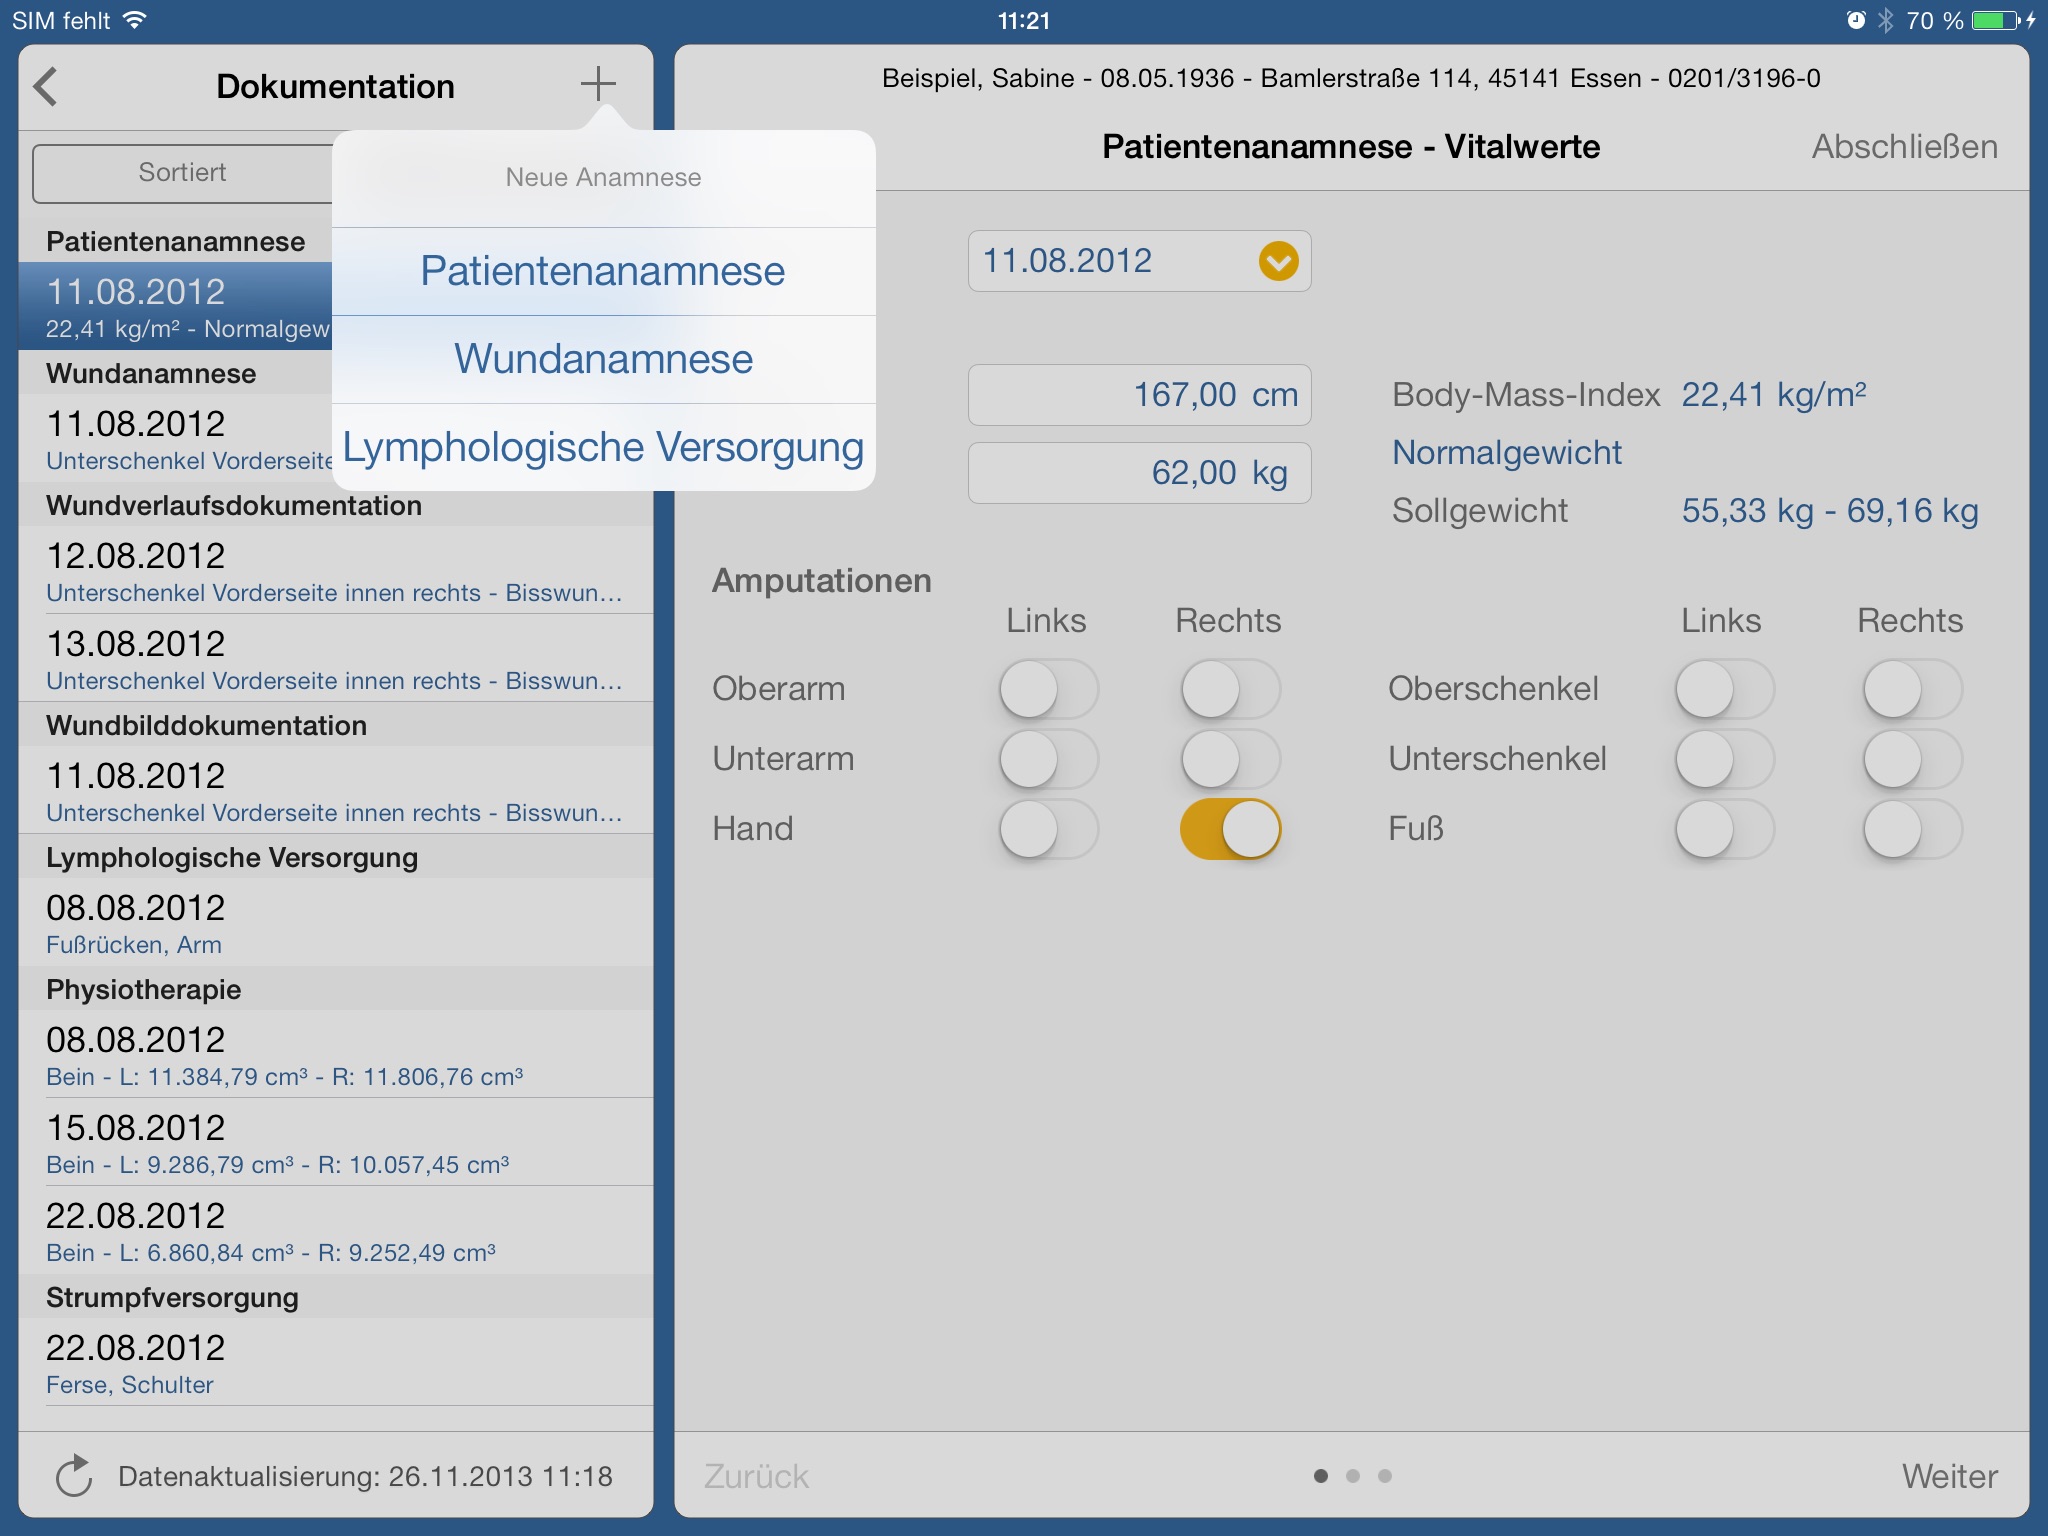Tap Abschließen to finish the anamnesis
Screen dimensions: 2048x1536
[x=1904, y=147]
